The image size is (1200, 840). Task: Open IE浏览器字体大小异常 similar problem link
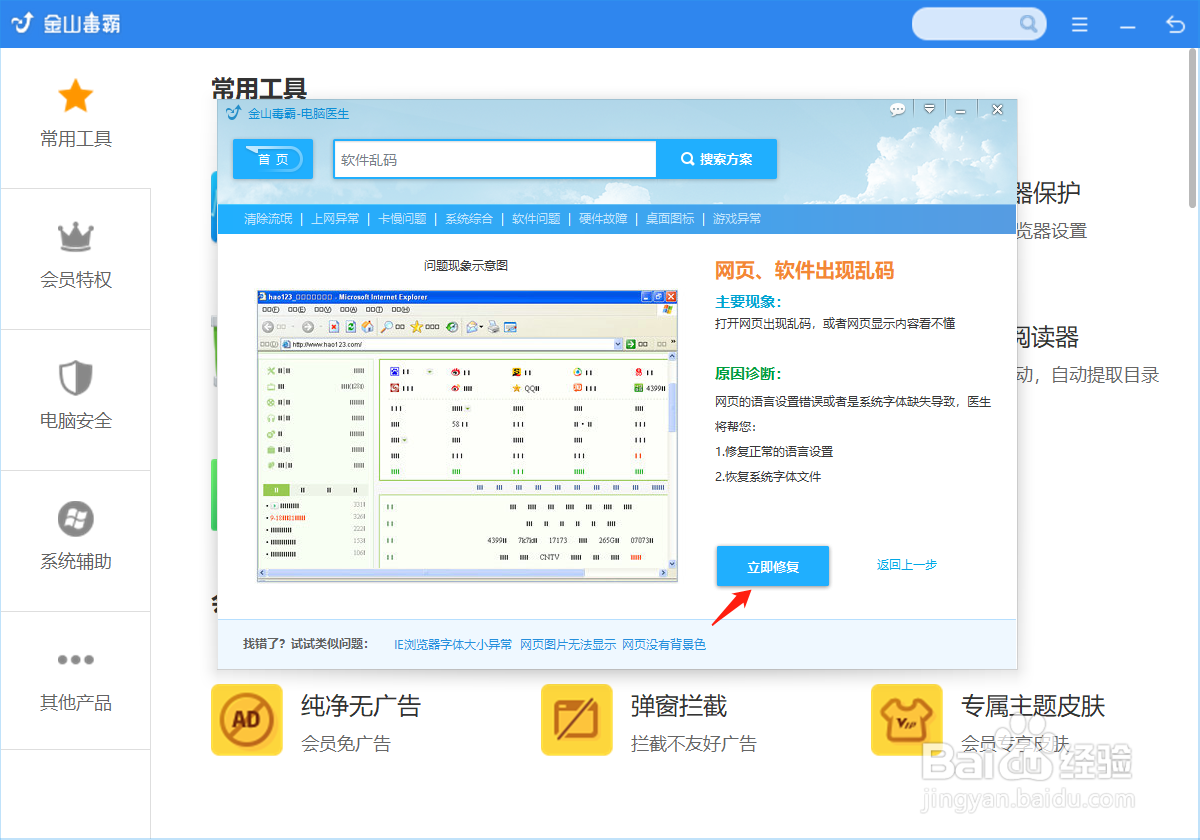453,645
